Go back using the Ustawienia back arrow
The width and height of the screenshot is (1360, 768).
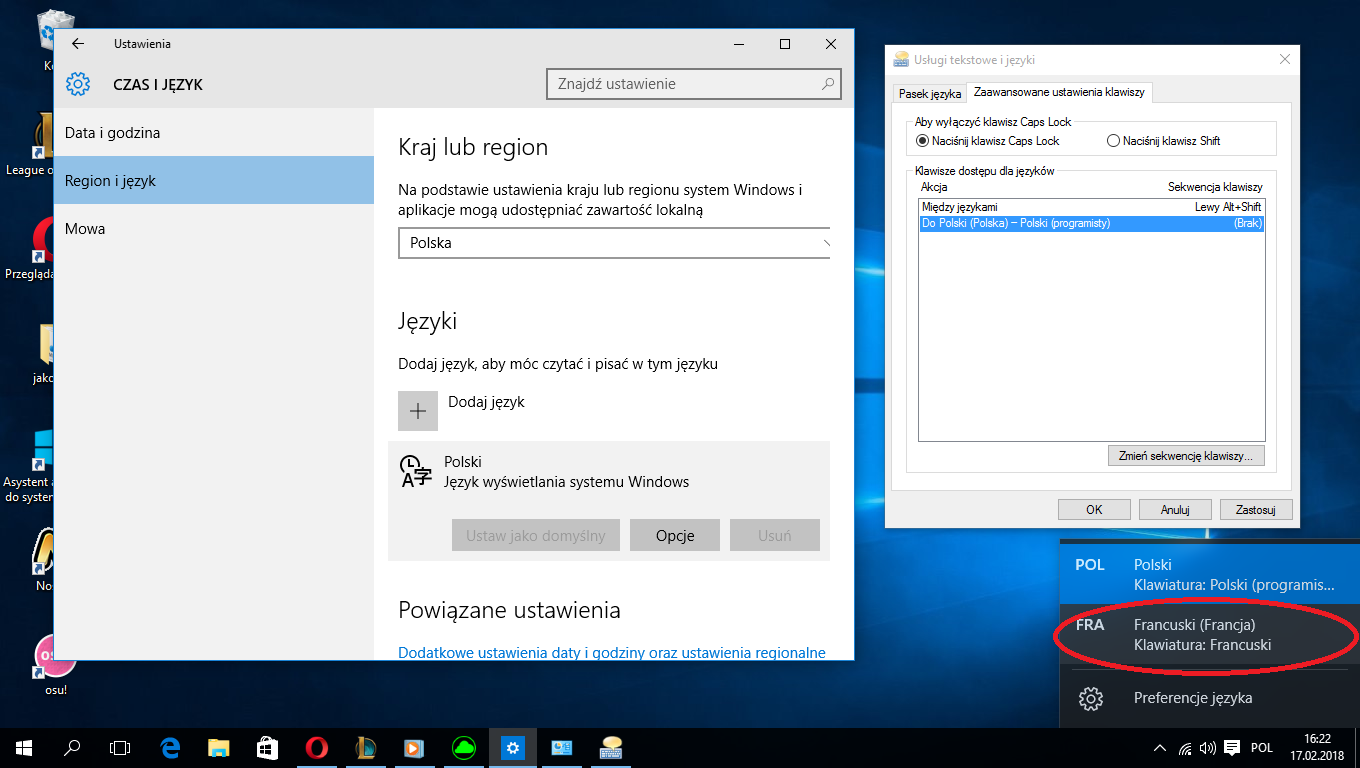pyautogui.click(x=78, y=44)
